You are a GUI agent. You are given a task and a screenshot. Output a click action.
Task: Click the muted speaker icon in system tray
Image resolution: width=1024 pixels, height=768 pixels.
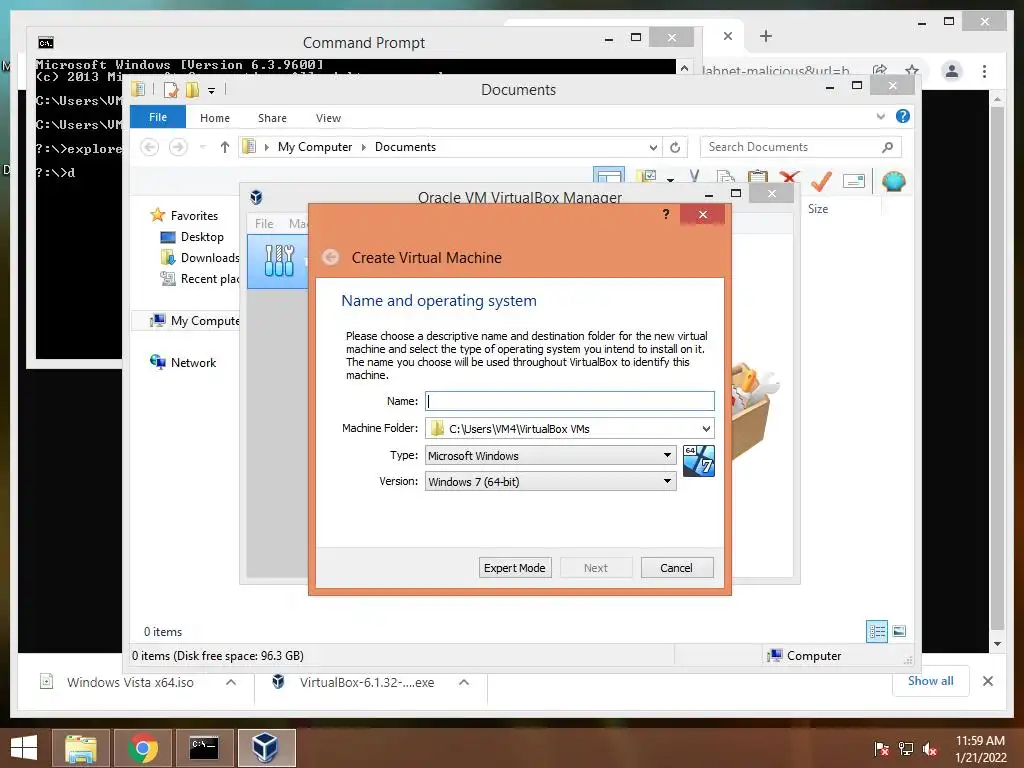930,749
